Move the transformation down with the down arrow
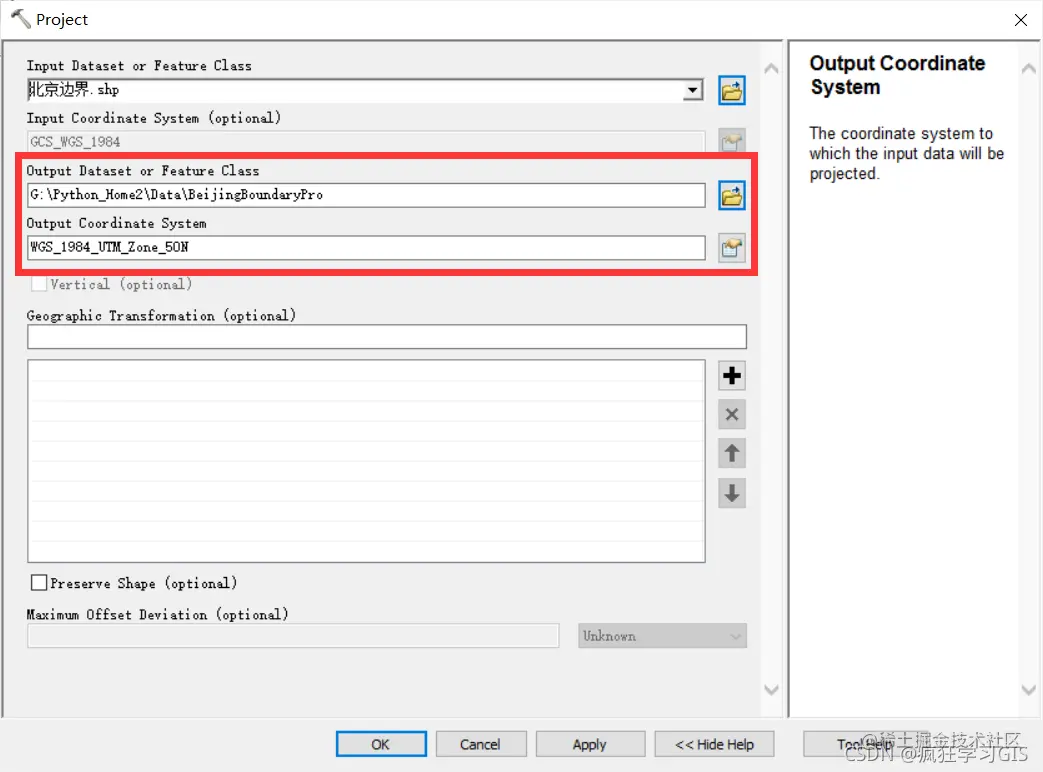The height and width of the screenshot is (772, 1043). pos(732,493)
